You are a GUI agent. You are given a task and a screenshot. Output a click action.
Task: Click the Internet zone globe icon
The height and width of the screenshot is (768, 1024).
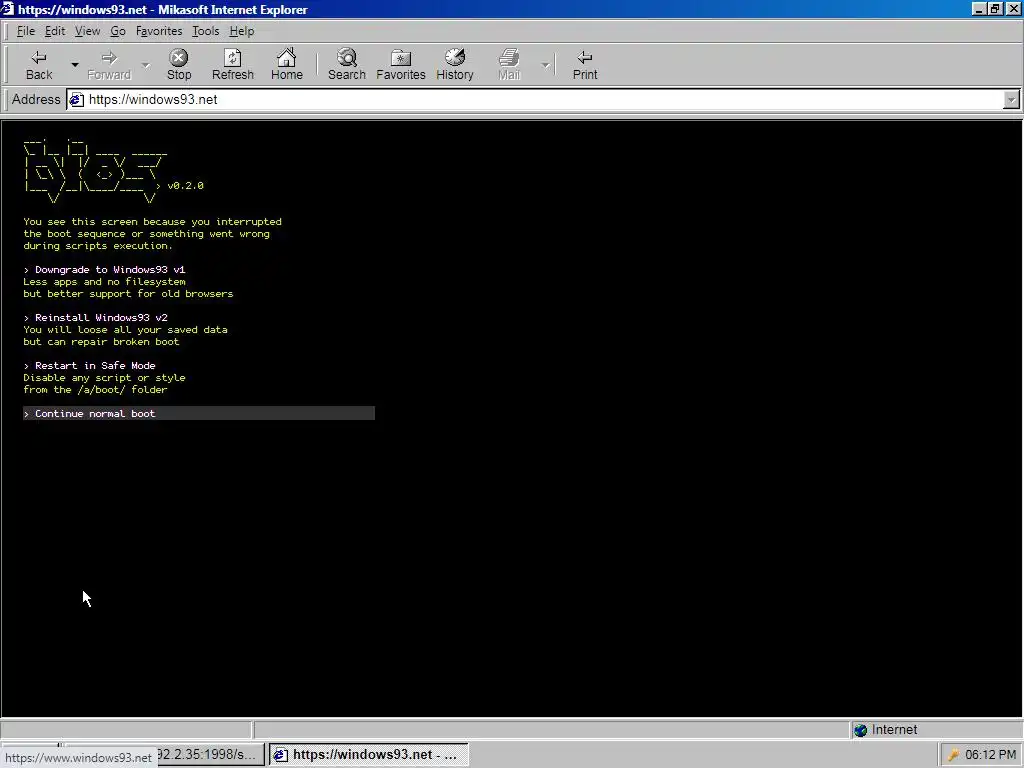click(x=861, y=730)
